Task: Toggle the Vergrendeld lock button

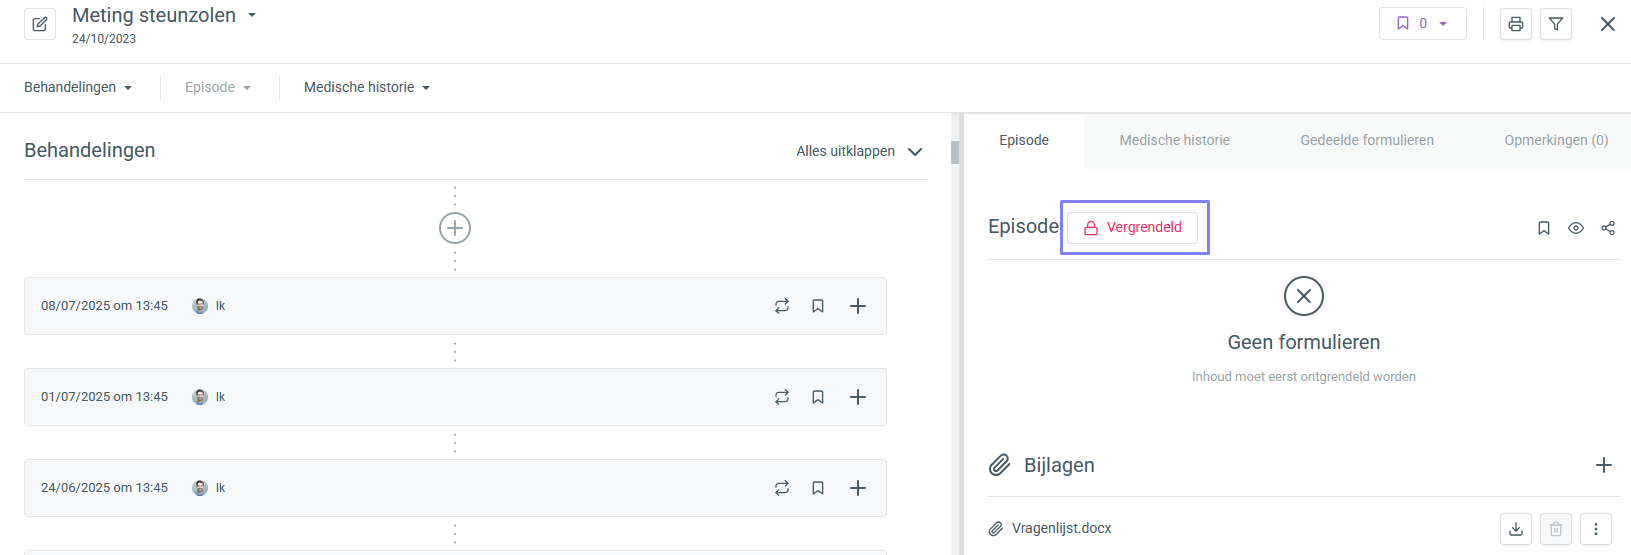Action: pyautogui.click(x=1132, y=227)
